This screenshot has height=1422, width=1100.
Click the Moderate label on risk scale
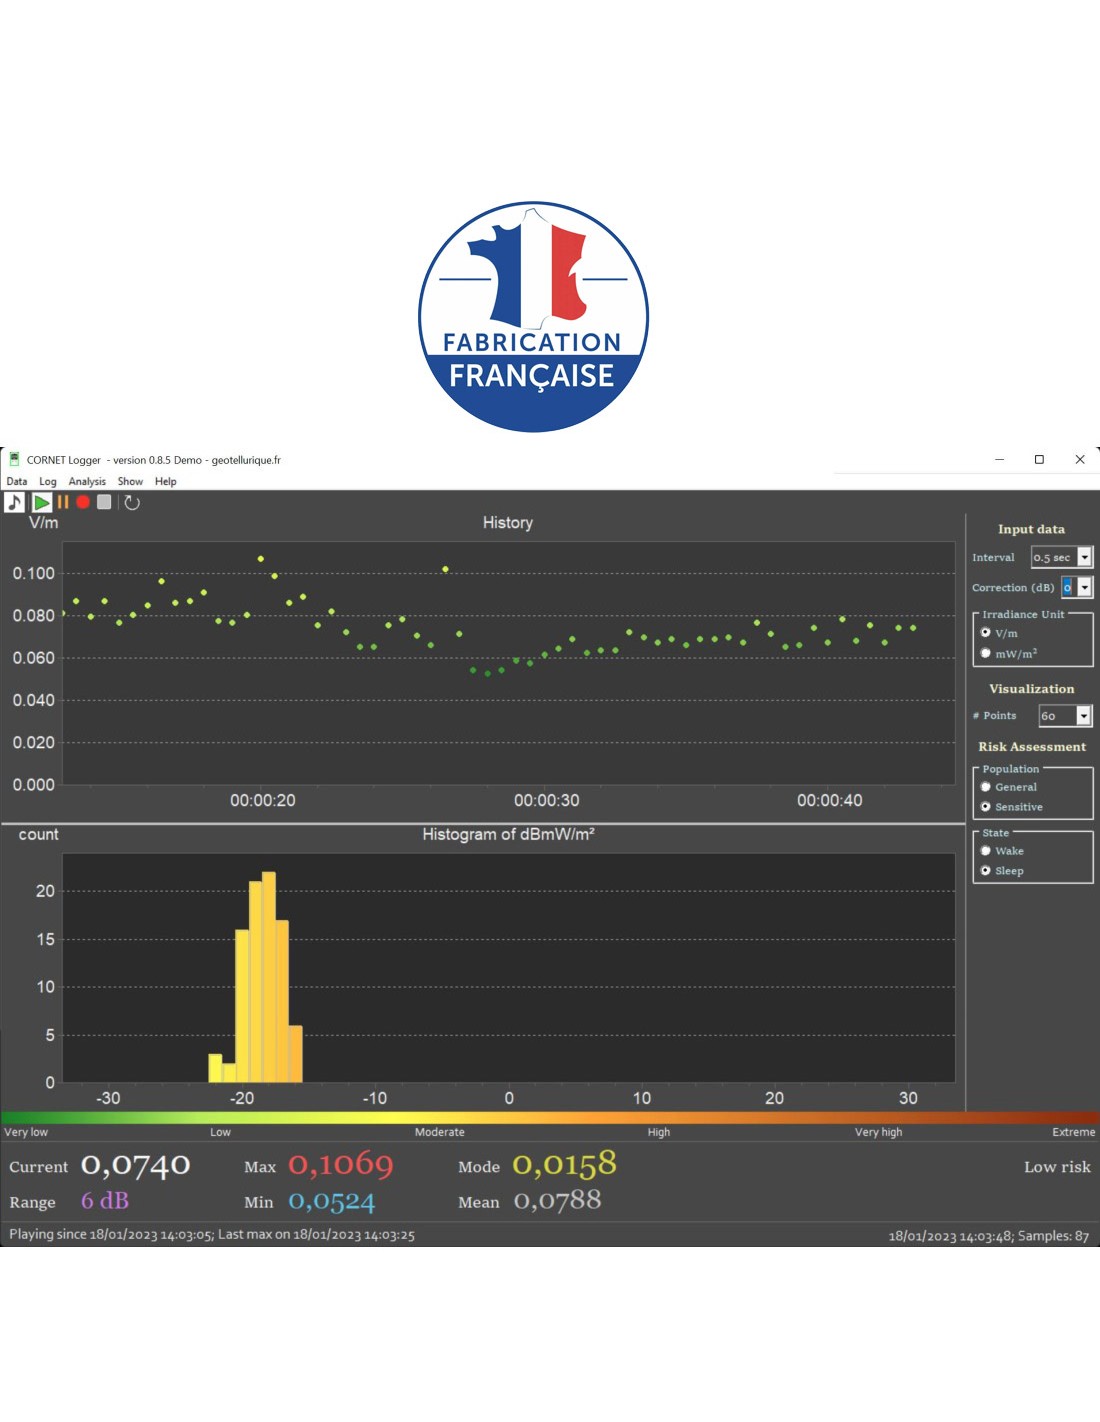(440, 1132)
